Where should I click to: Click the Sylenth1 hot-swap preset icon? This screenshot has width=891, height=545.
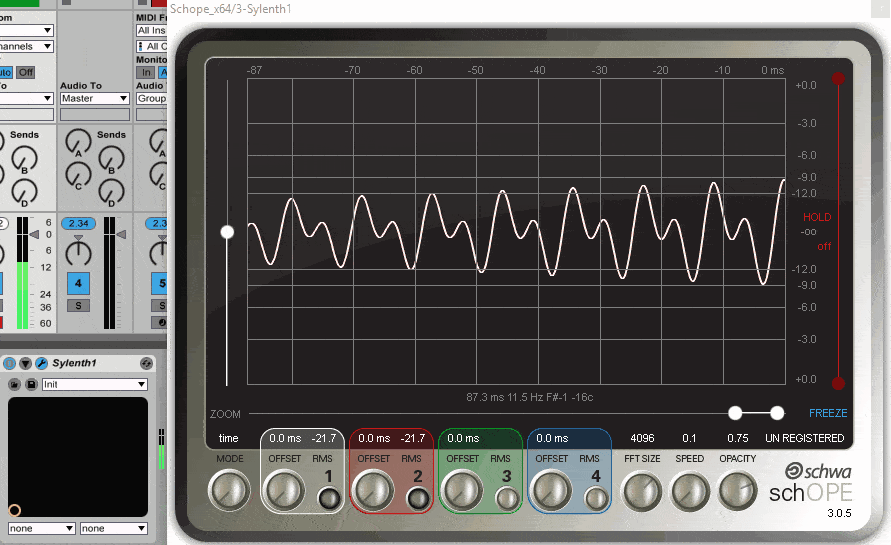pyautogui.click(x=146, y=363)
